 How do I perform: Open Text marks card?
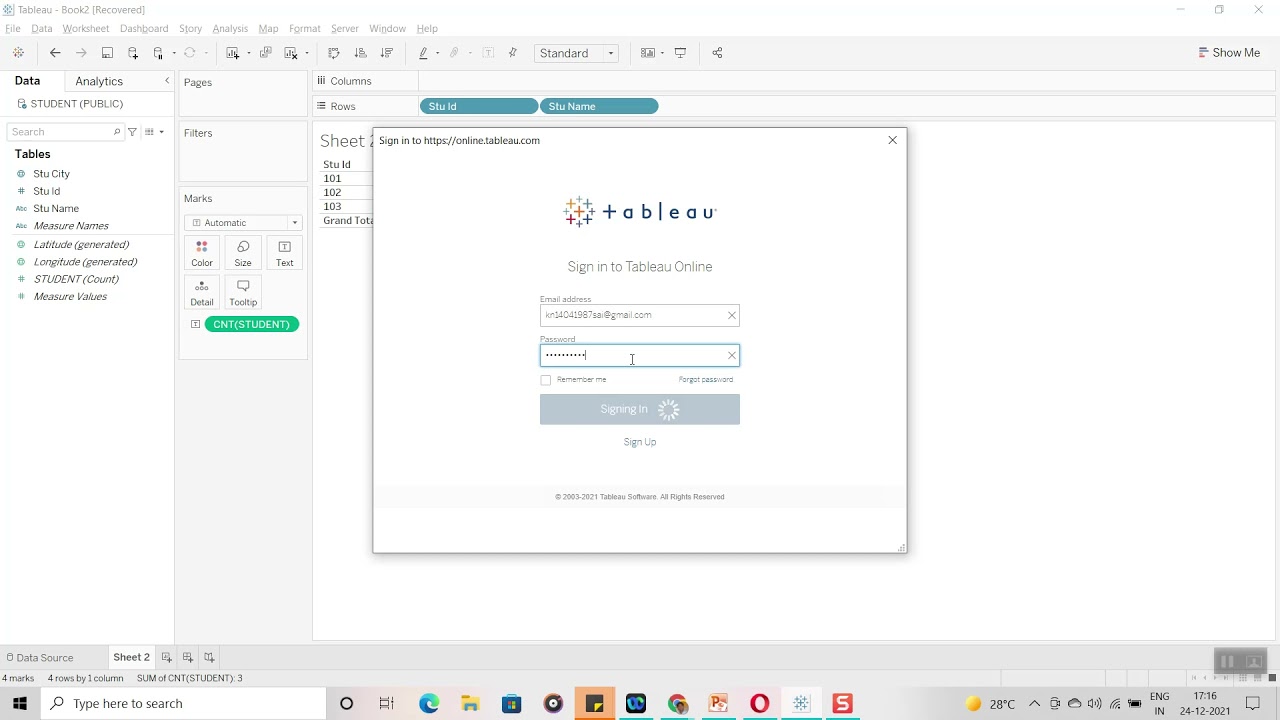click(285, 253)
